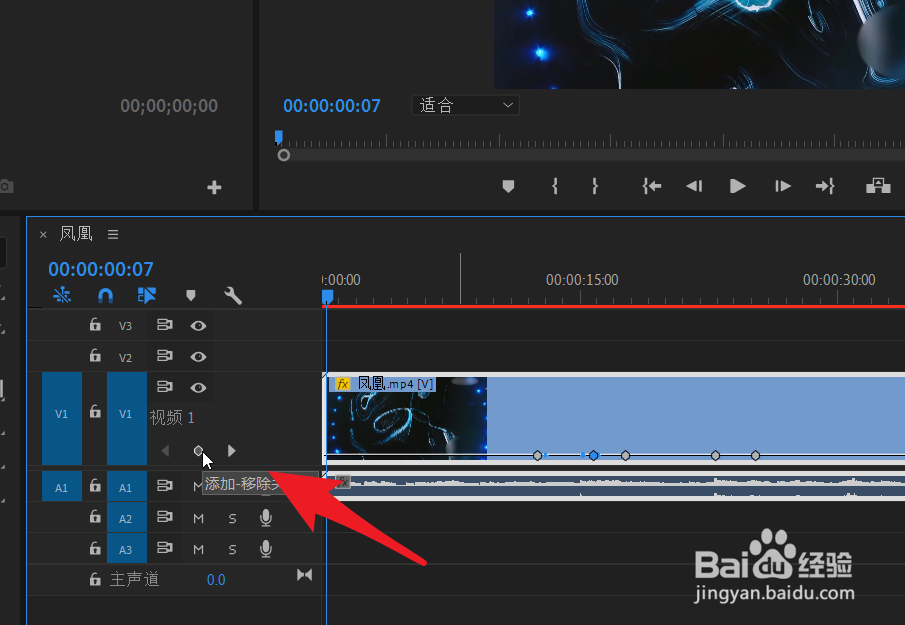The width and height of the screenshot is (905, 625).
Task: Toggle lock on track V3
Action: coord(95,325)
